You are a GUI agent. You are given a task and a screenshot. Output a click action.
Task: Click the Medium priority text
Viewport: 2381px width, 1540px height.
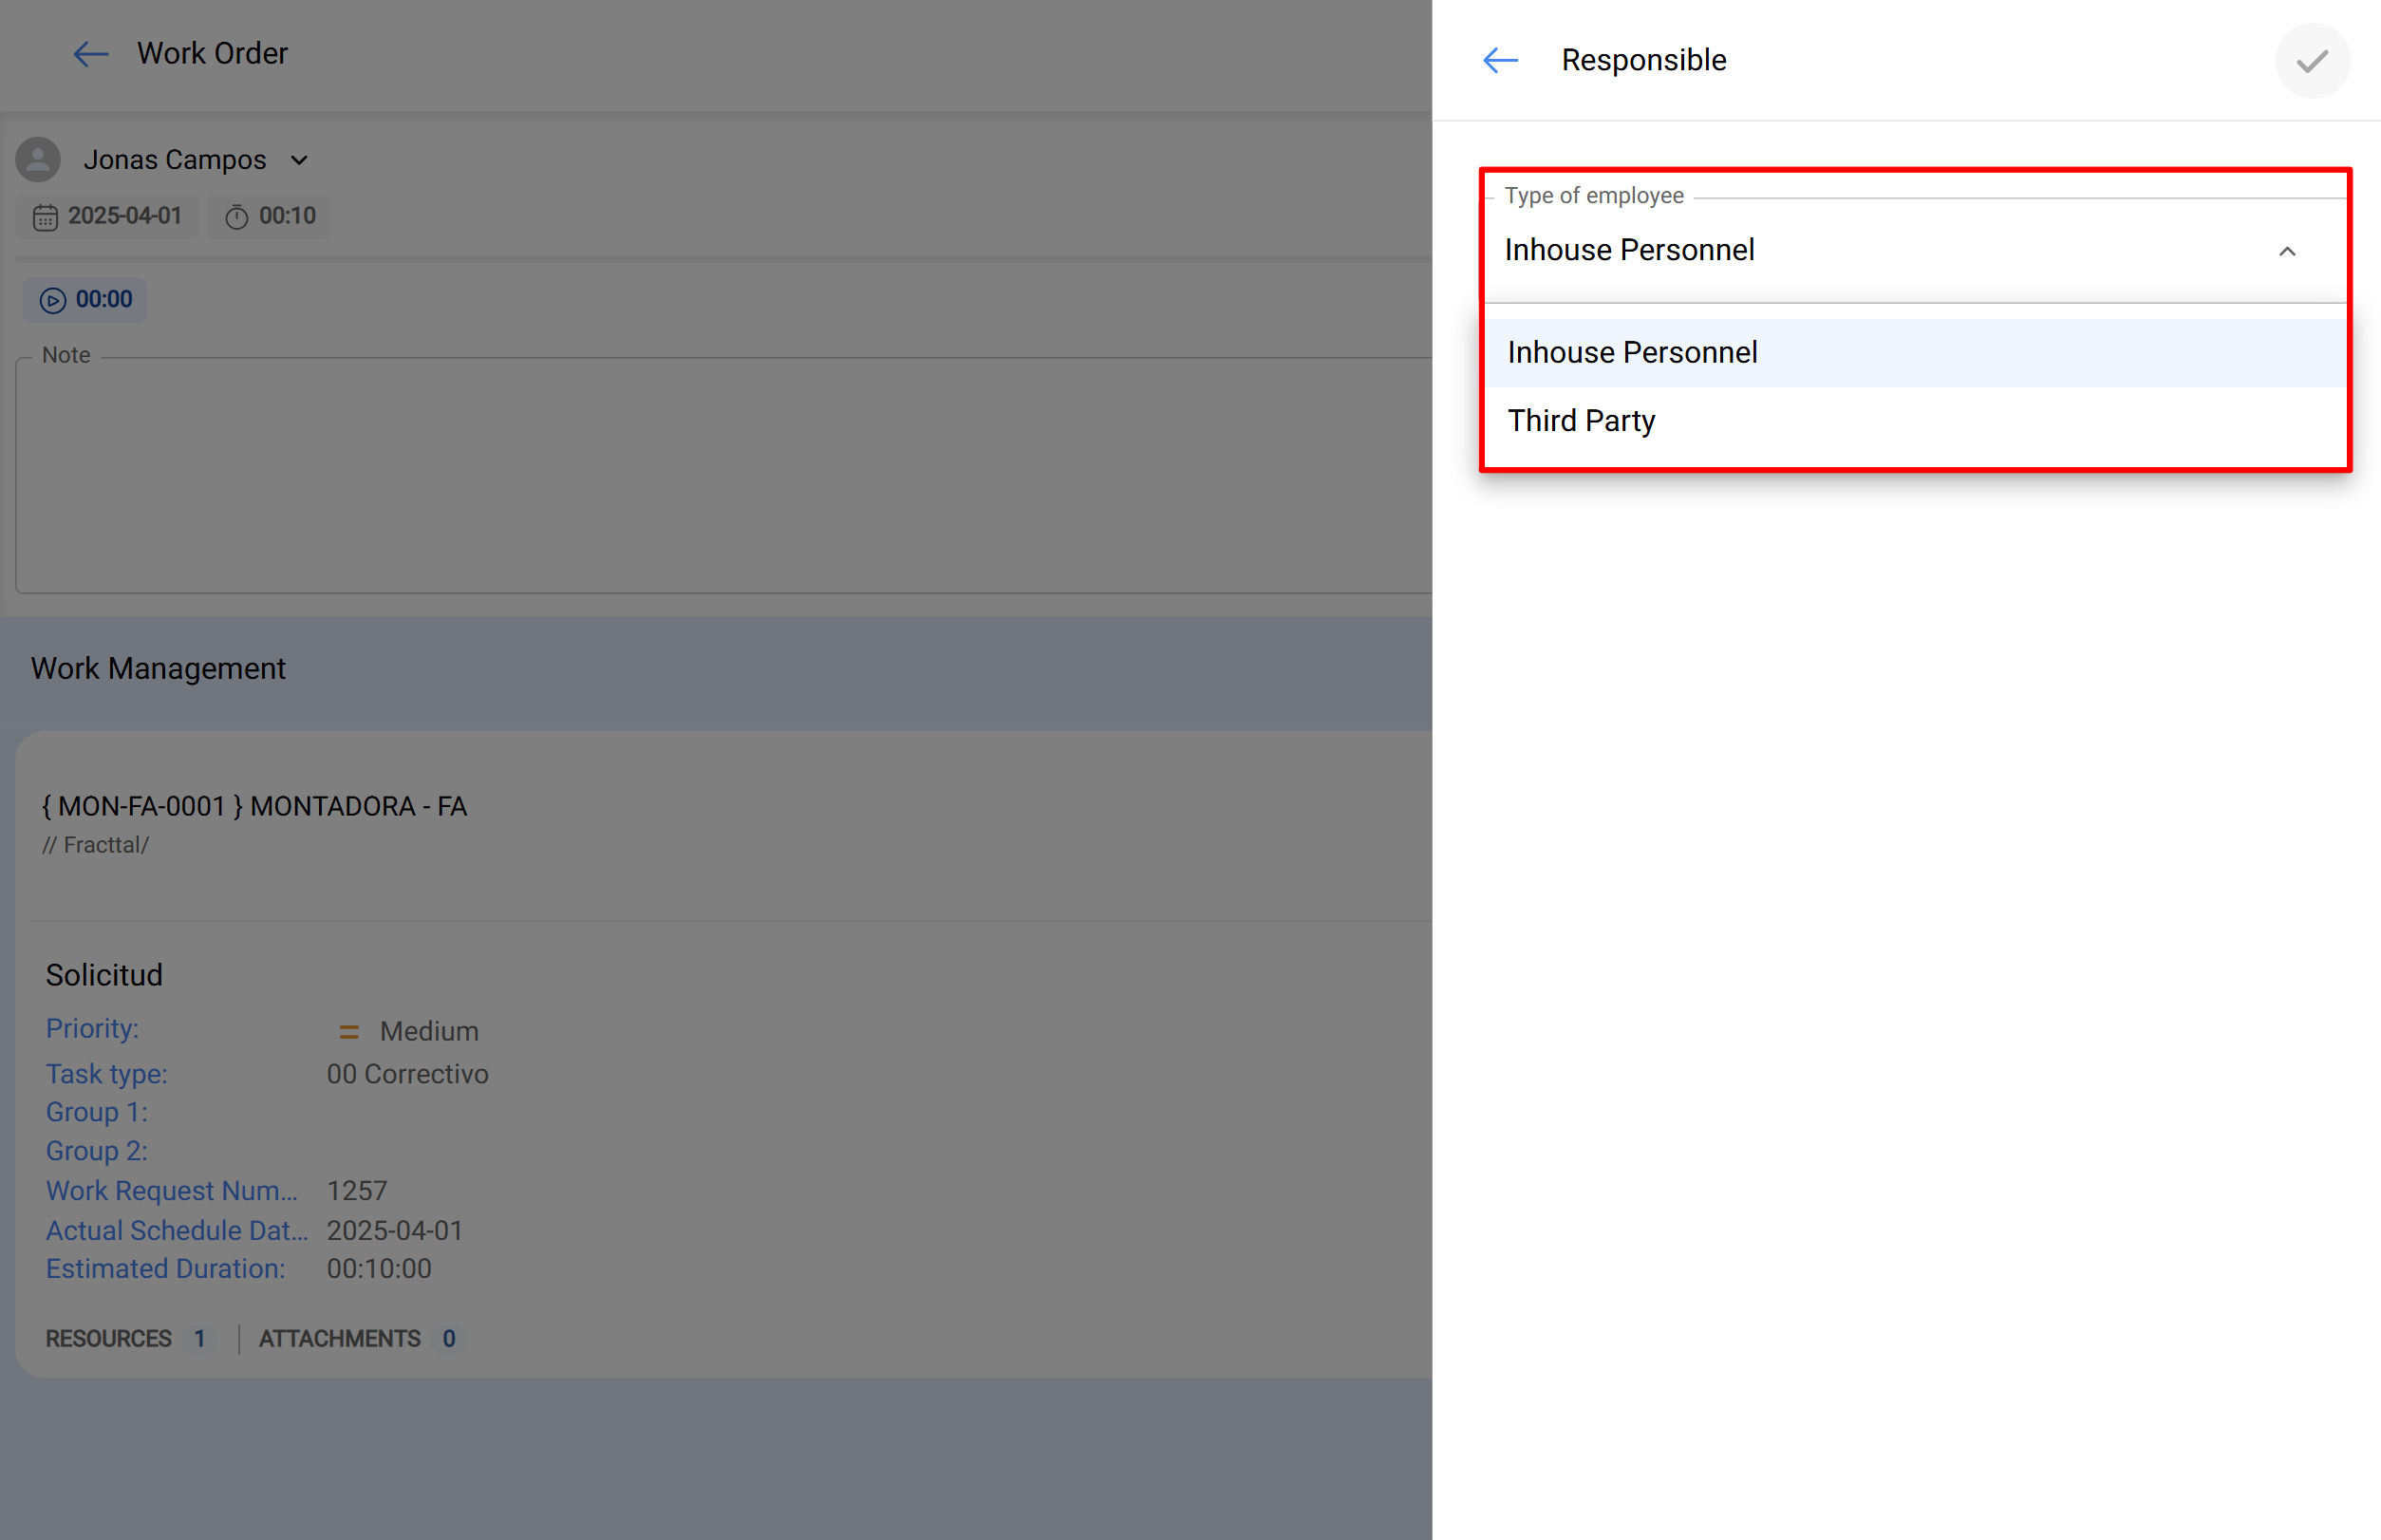pyautogui.click(x=429, y=1031)
